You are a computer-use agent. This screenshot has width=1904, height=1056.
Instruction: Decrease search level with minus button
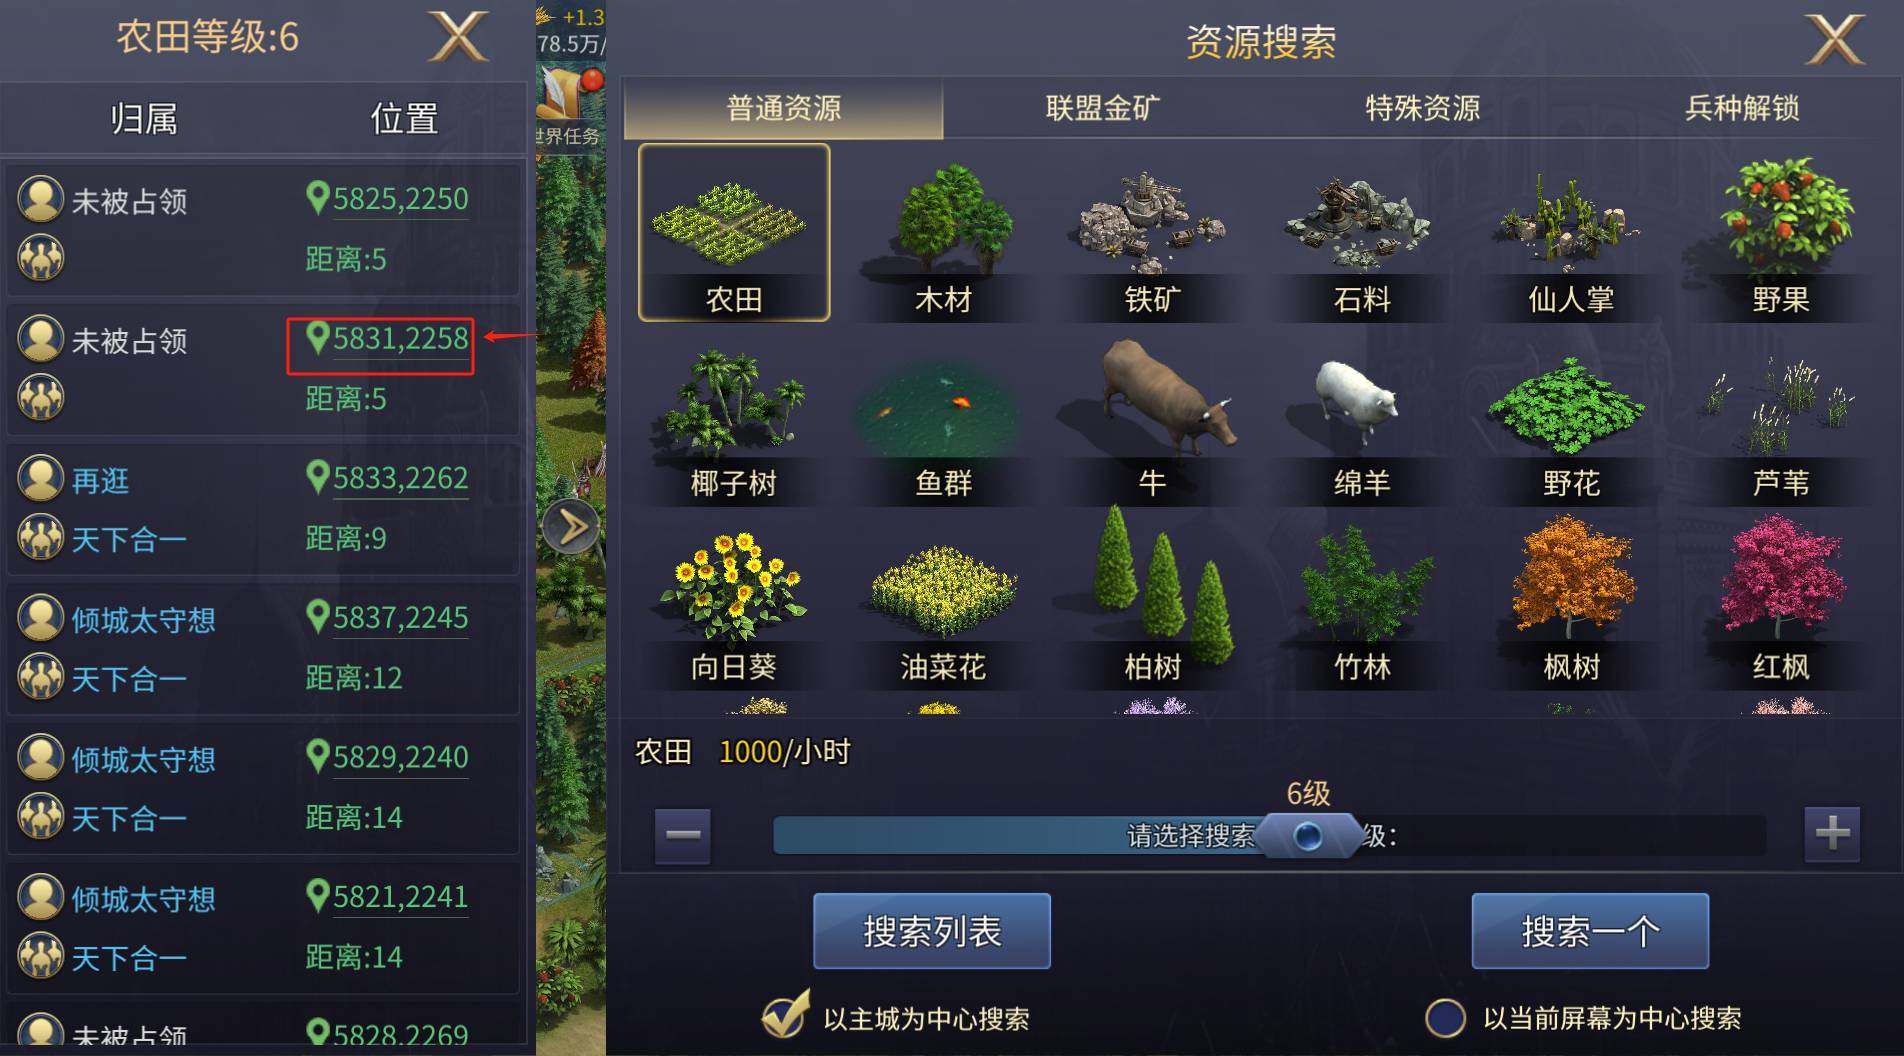tap(683, 835)
